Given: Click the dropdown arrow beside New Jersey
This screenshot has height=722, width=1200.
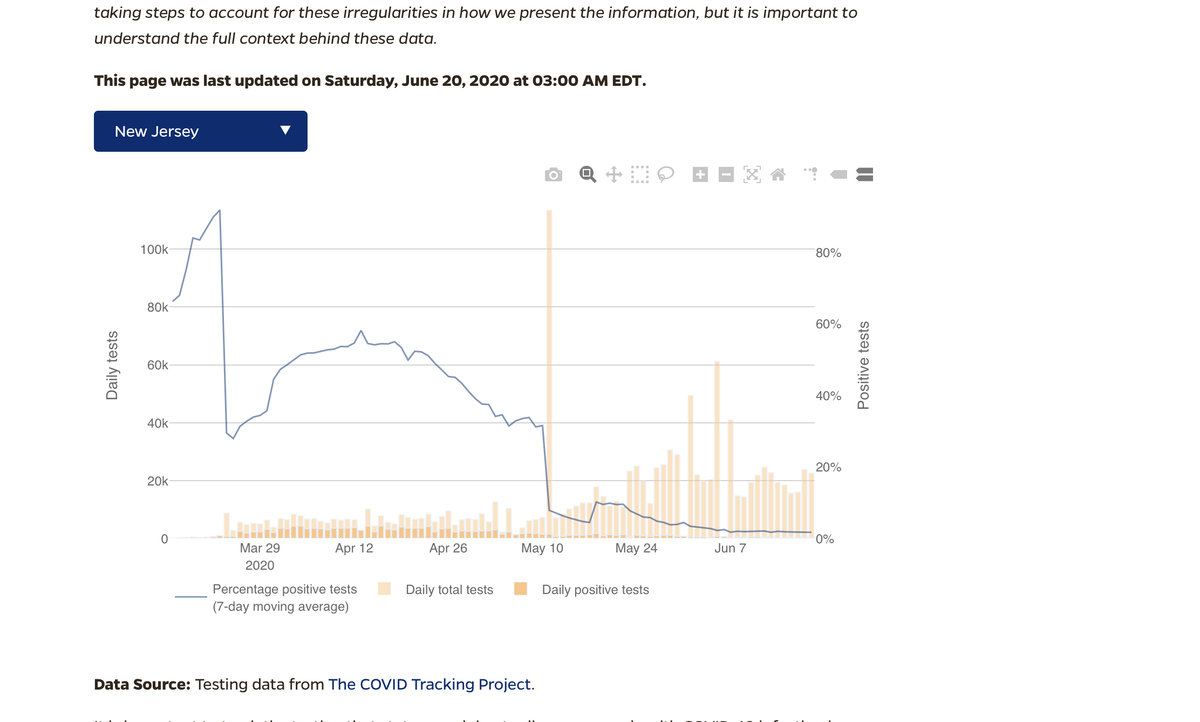Looking at the screenshot, I should [x=285, y=131].
